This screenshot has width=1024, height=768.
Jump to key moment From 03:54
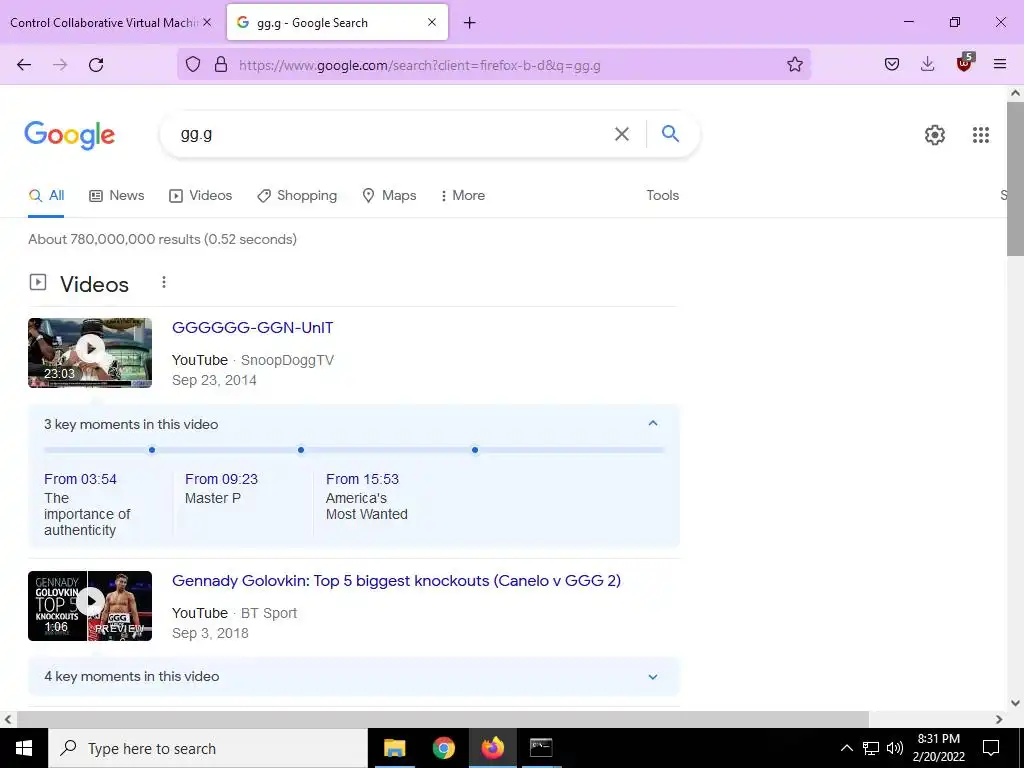[80, 479]
